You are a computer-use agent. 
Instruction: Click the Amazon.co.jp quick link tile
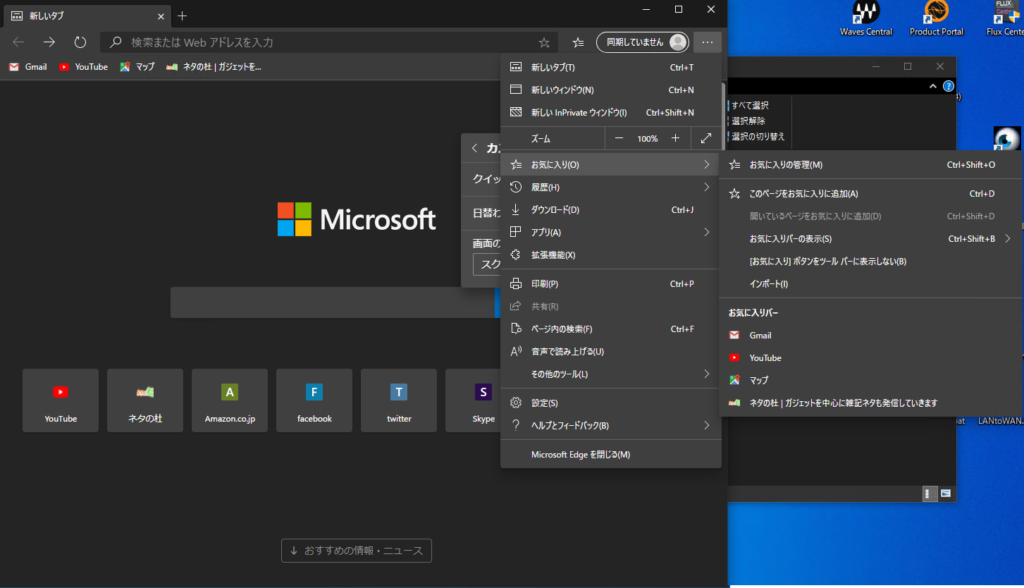230,400
